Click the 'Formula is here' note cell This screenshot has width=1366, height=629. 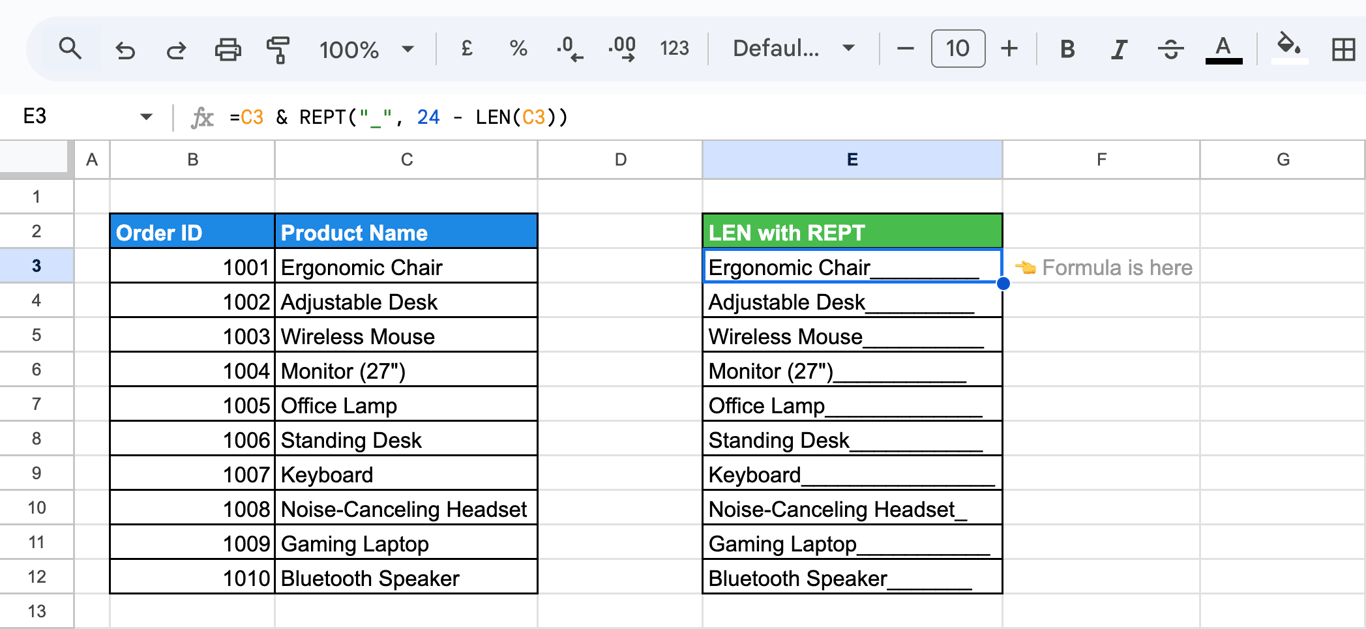coord(1101,267)
